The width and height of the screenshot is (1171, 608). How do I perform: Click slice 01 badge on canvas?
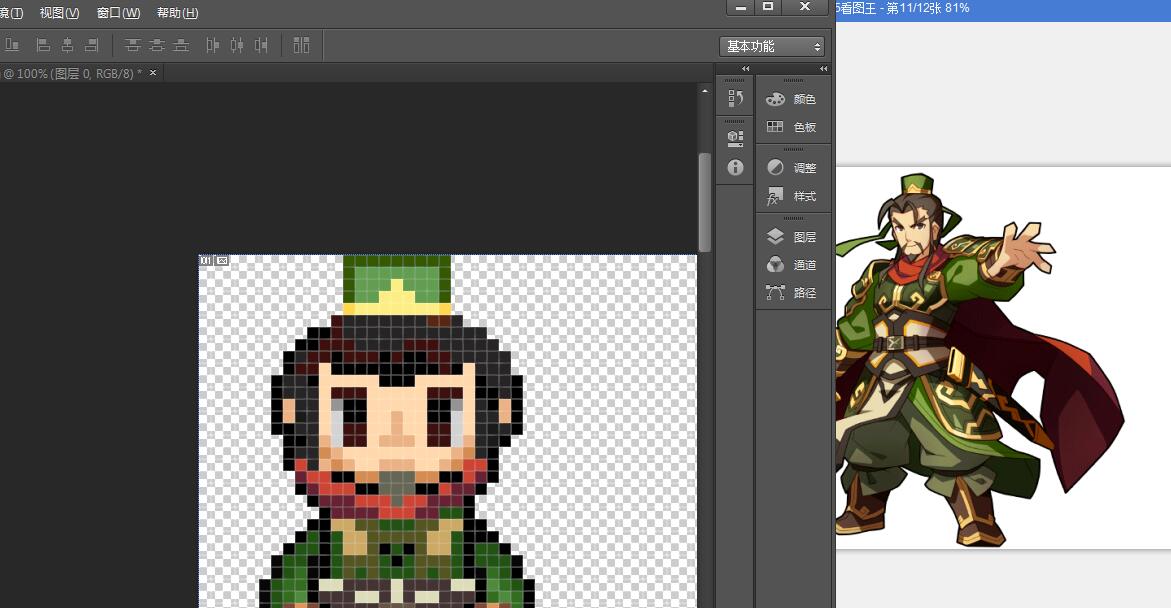[206, 261]
